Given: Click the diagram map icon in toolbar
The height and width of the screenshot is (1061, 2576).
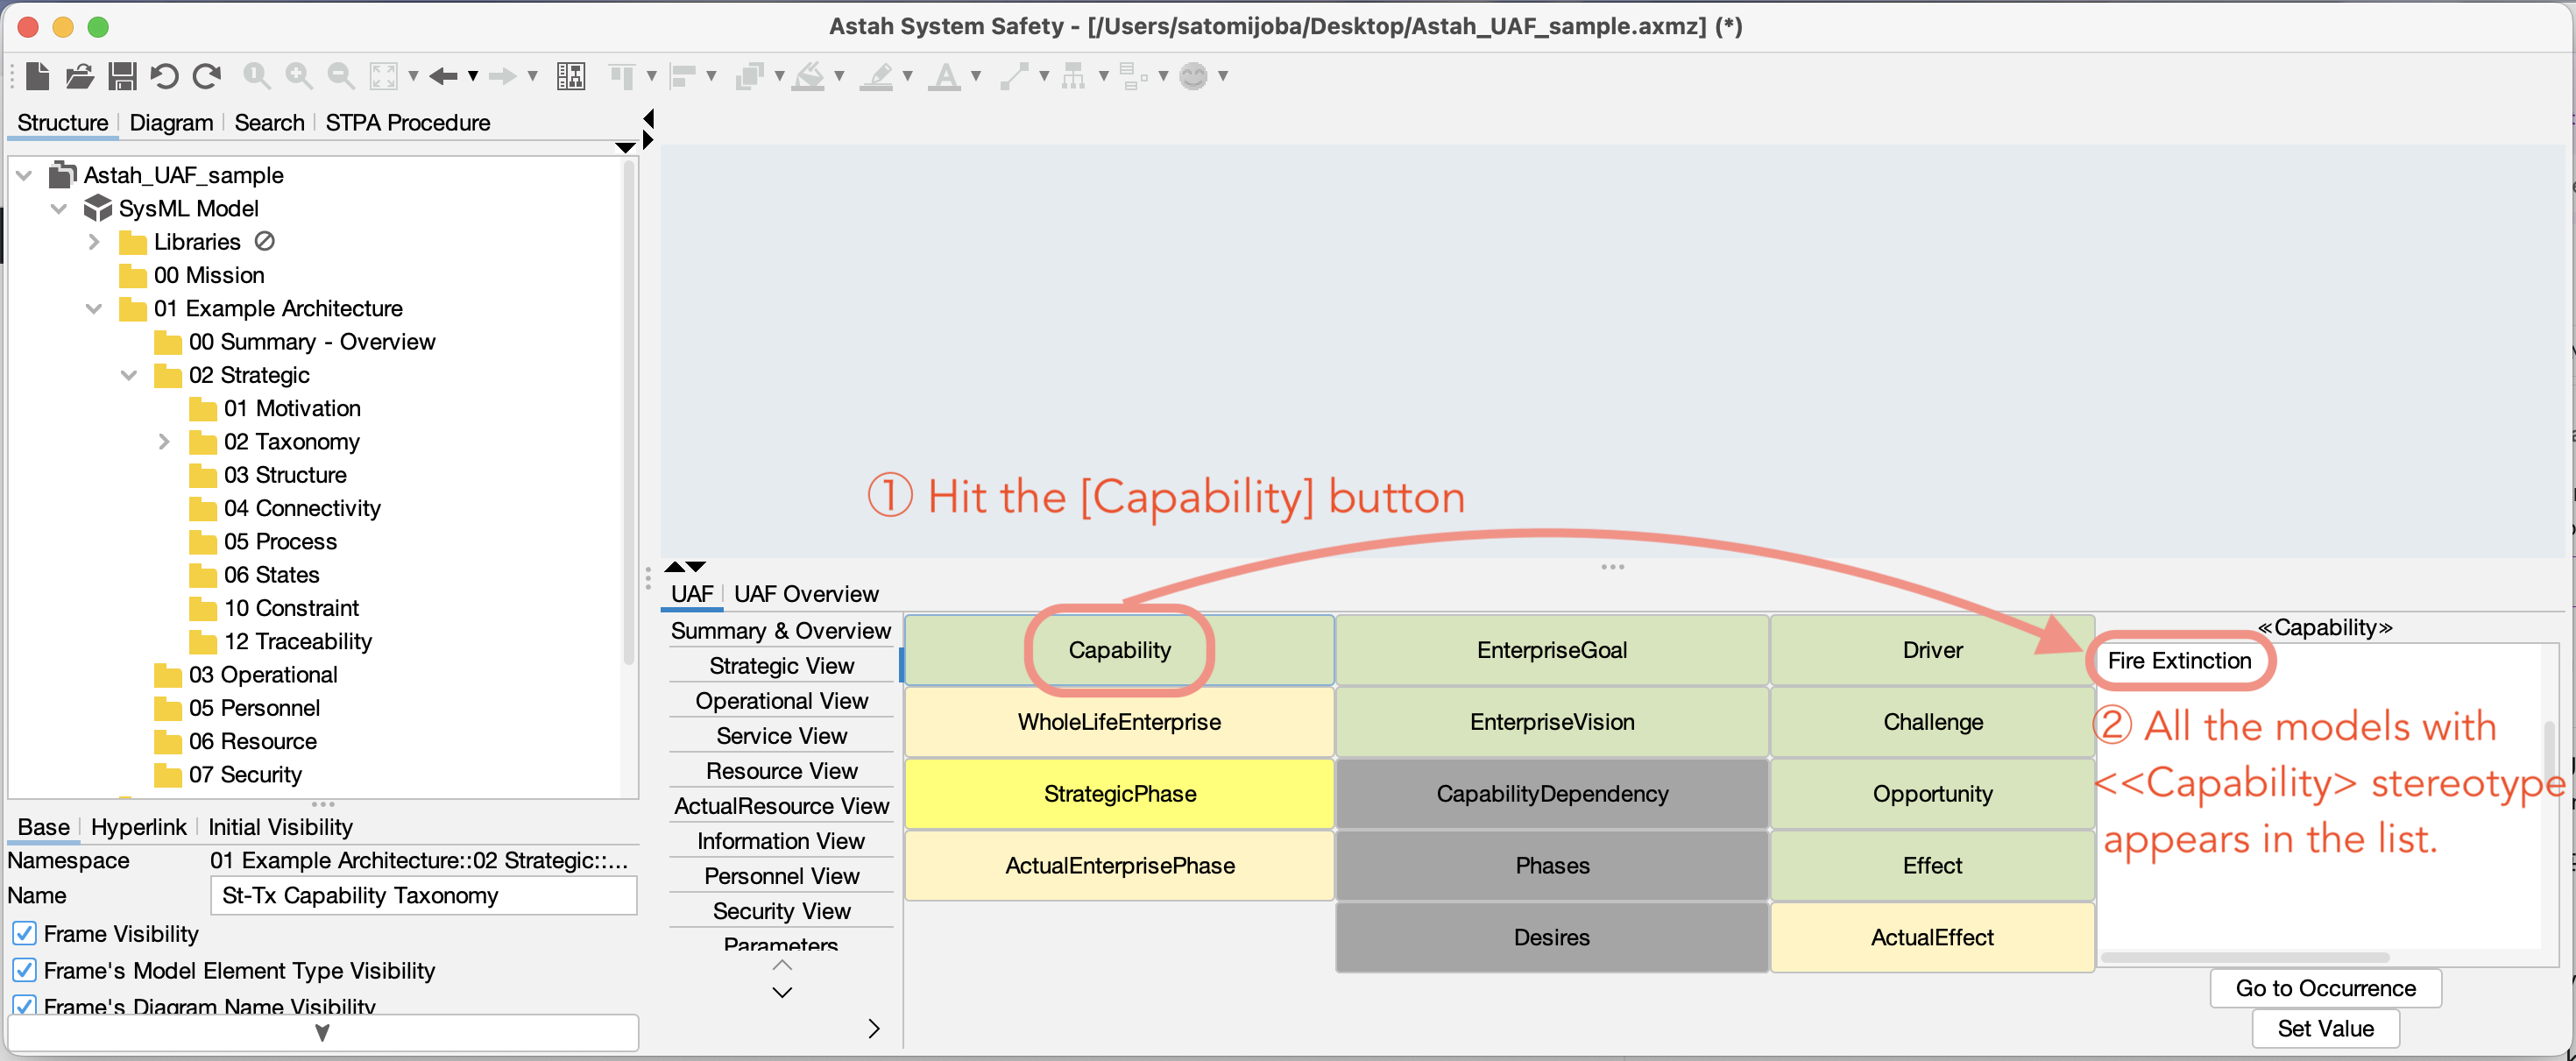Looking at the screenshot, I should coord(571,76).
